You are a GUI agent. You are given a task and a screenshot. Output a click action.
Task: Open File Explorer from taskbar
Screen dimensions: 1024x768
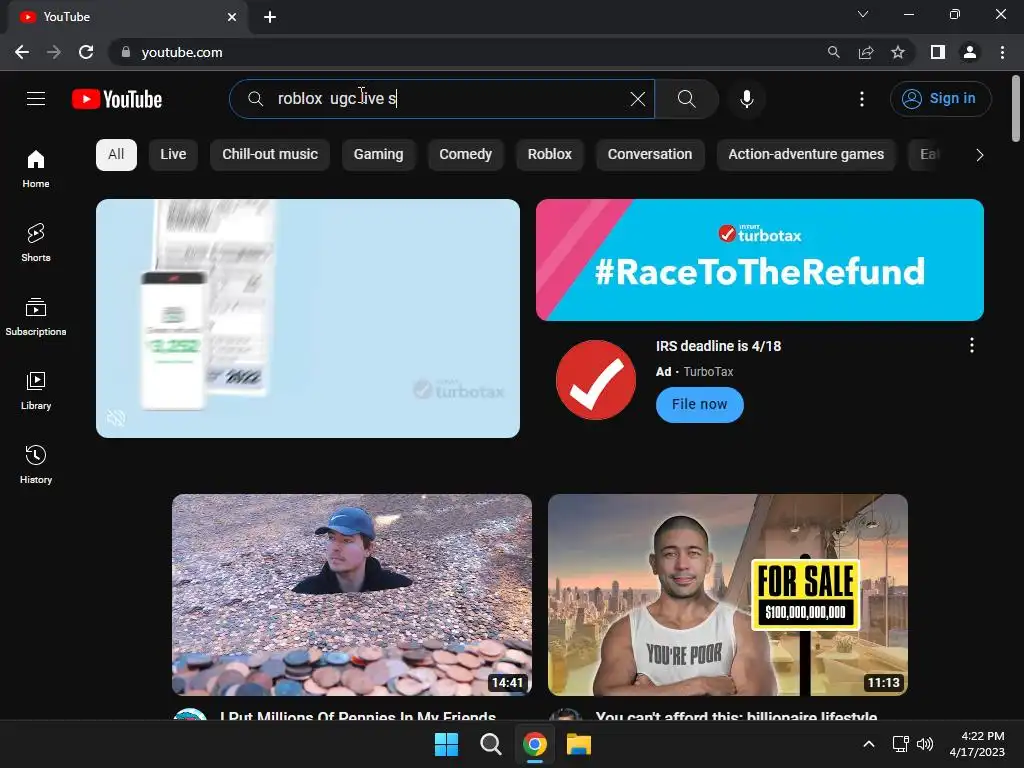pyautogui.click(x=579, y=744)
